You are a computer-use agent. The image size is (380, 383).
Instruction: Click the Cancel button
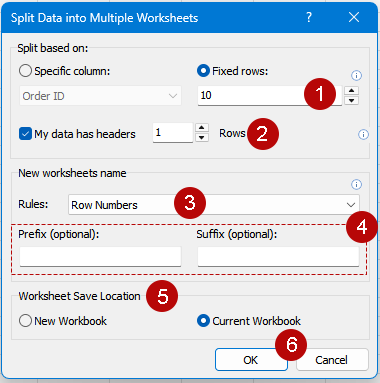tap(332, 360)
